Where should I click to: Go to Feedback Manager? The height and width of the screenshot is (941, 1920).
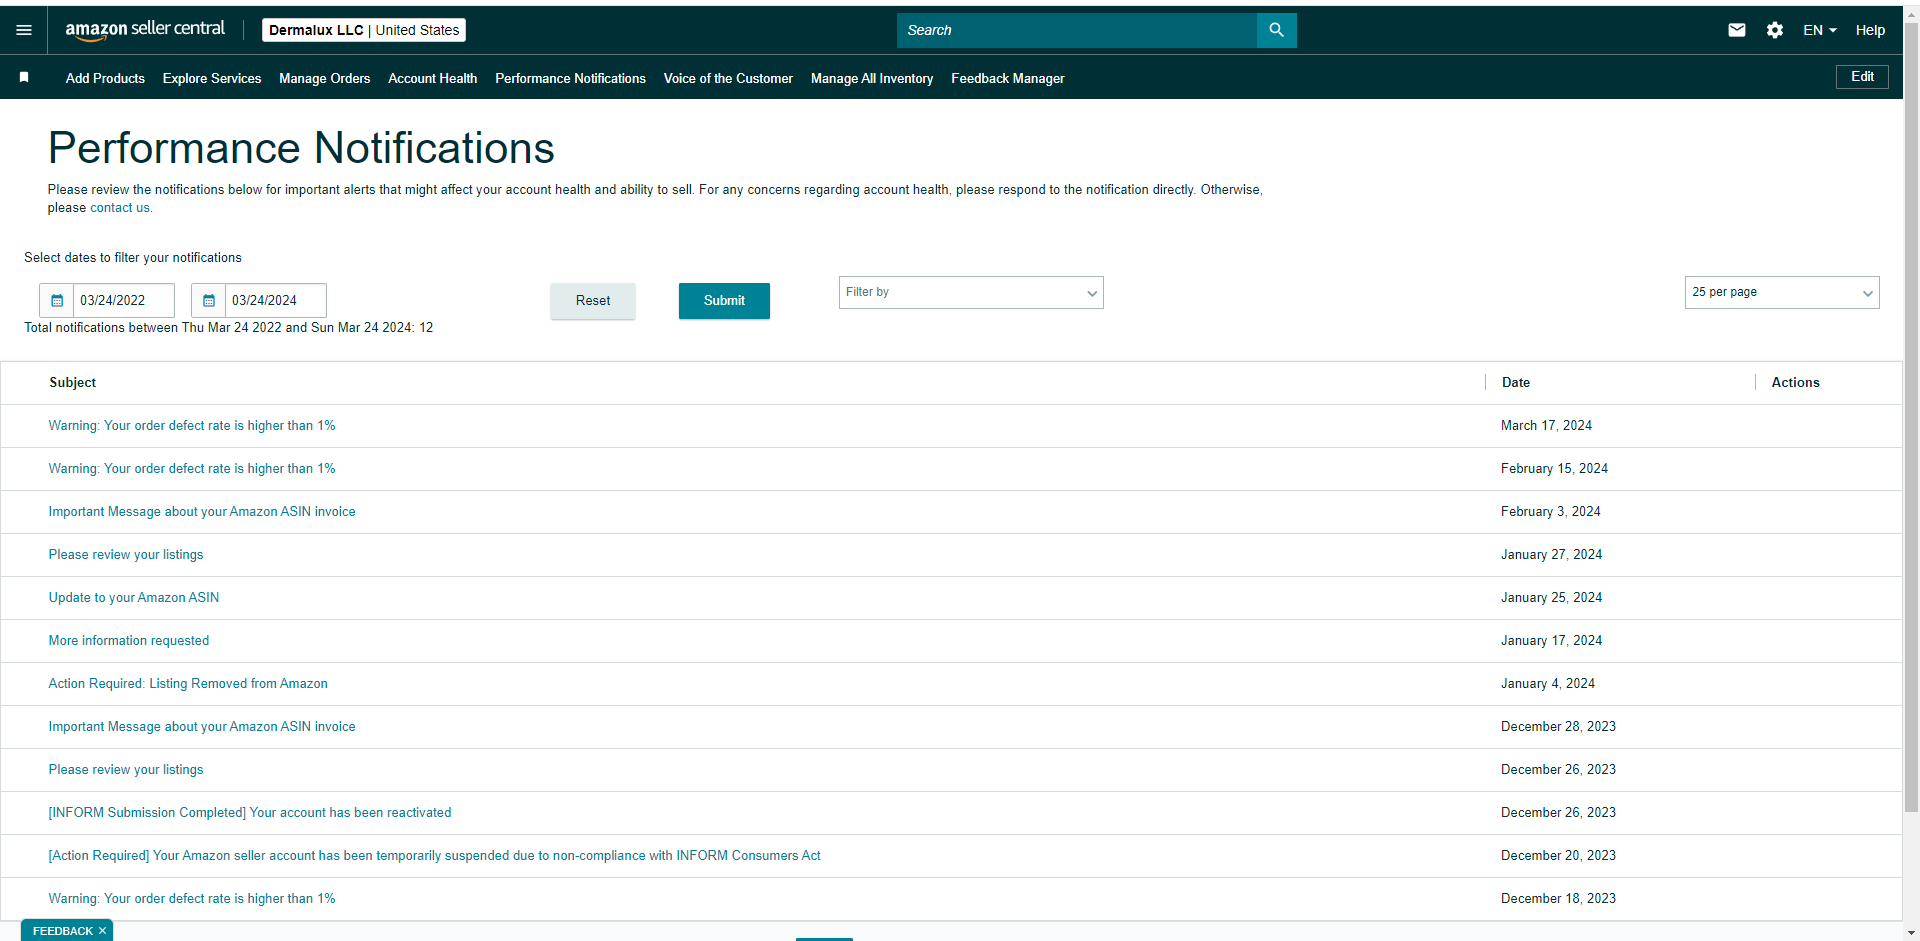pos(1007,78)
